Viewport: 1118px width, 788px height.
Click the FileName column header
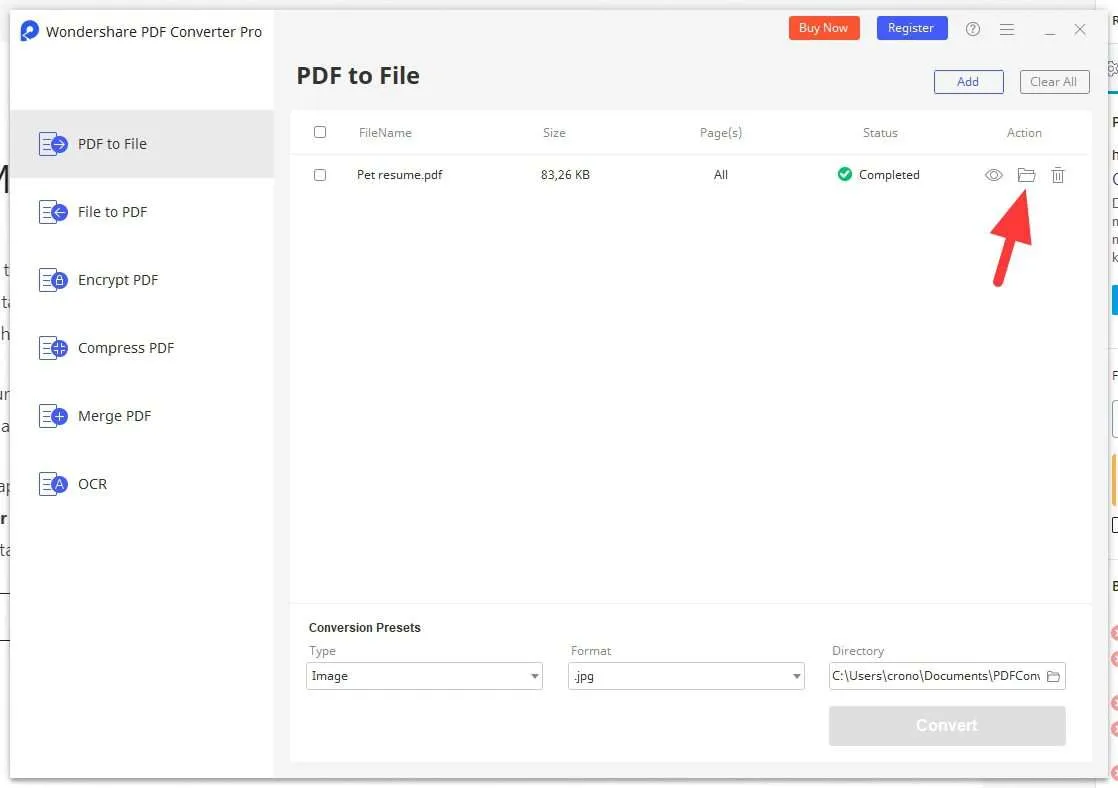pyautogui.click(x=385, y=133)
